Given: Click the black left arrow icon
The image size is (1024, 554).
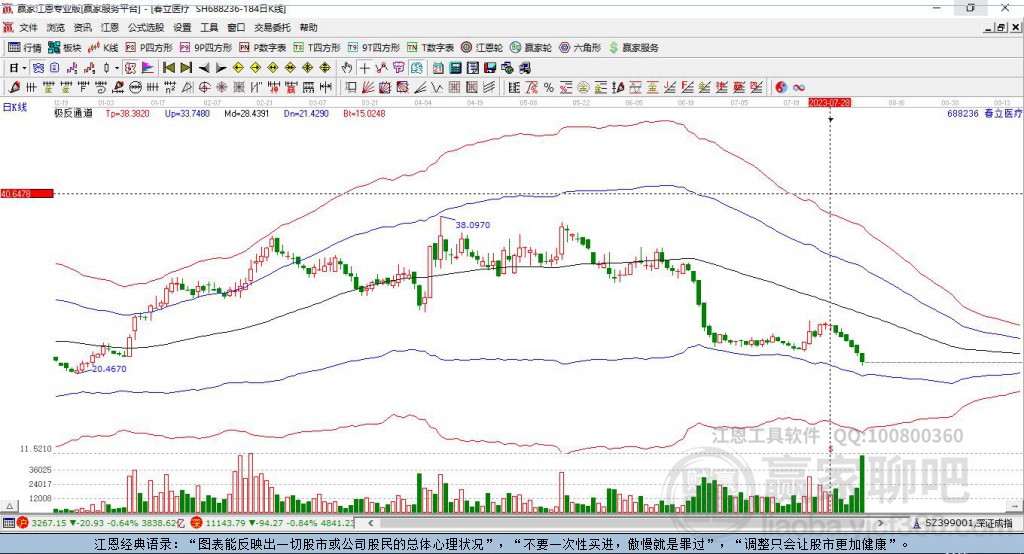Looking at the screenshot, I should point(204,68).
